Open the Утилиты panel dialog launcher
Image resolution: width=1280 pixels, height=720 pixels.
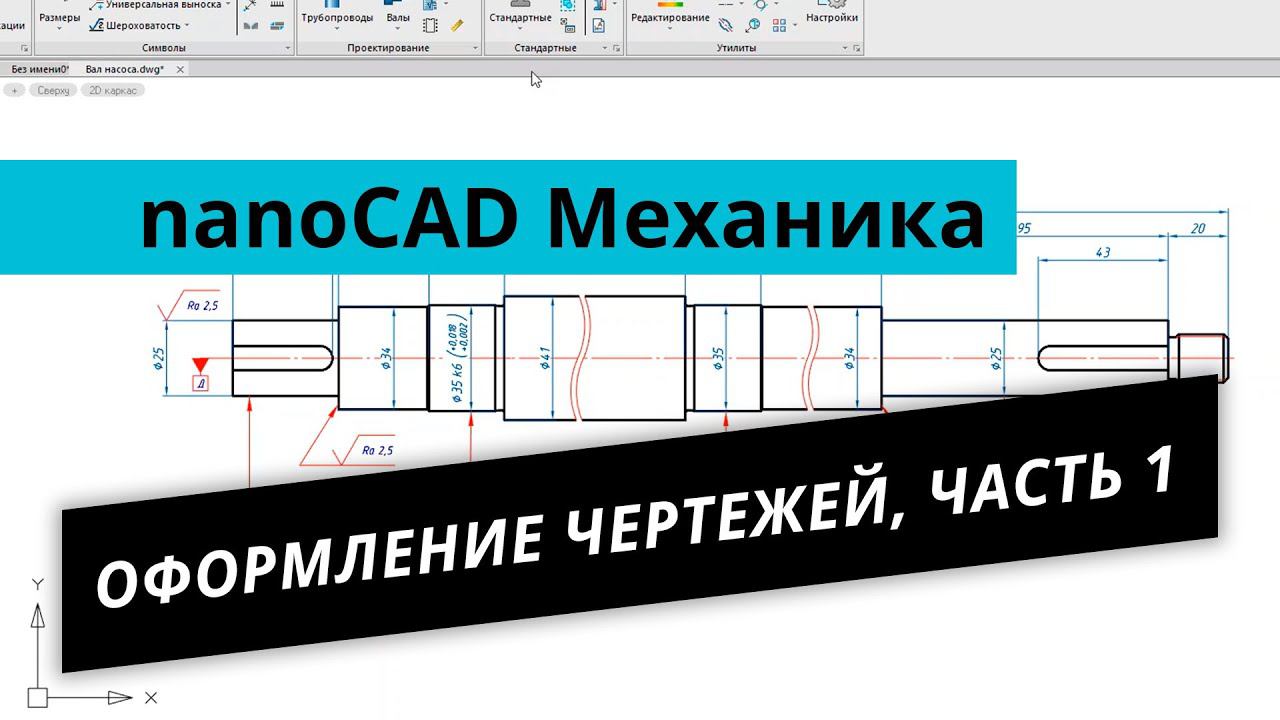coord(857,48)
